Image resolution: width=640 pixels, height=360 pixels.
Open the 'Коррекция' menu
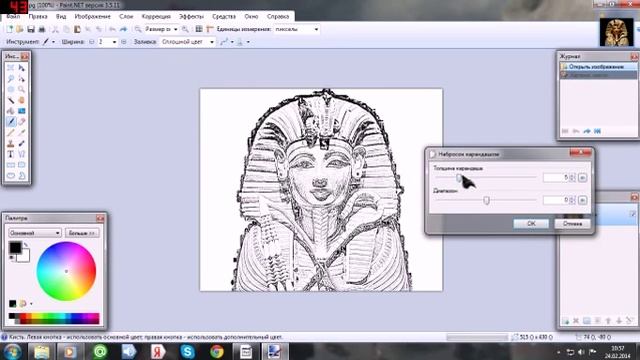coord(156,16)
